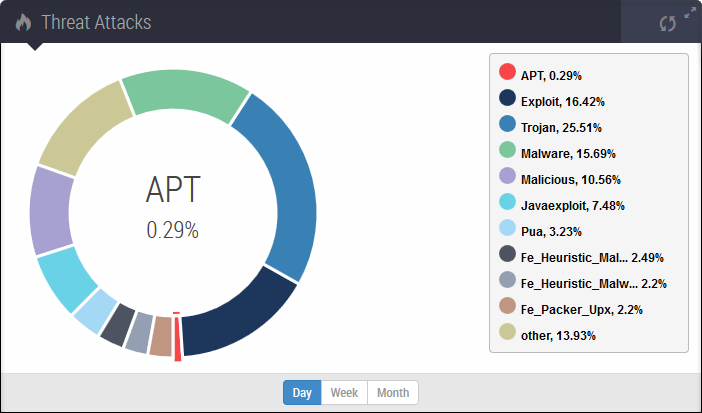The image size is (702, 413).
Task: Click the red APT legend swatch
Action: (507, 72)
